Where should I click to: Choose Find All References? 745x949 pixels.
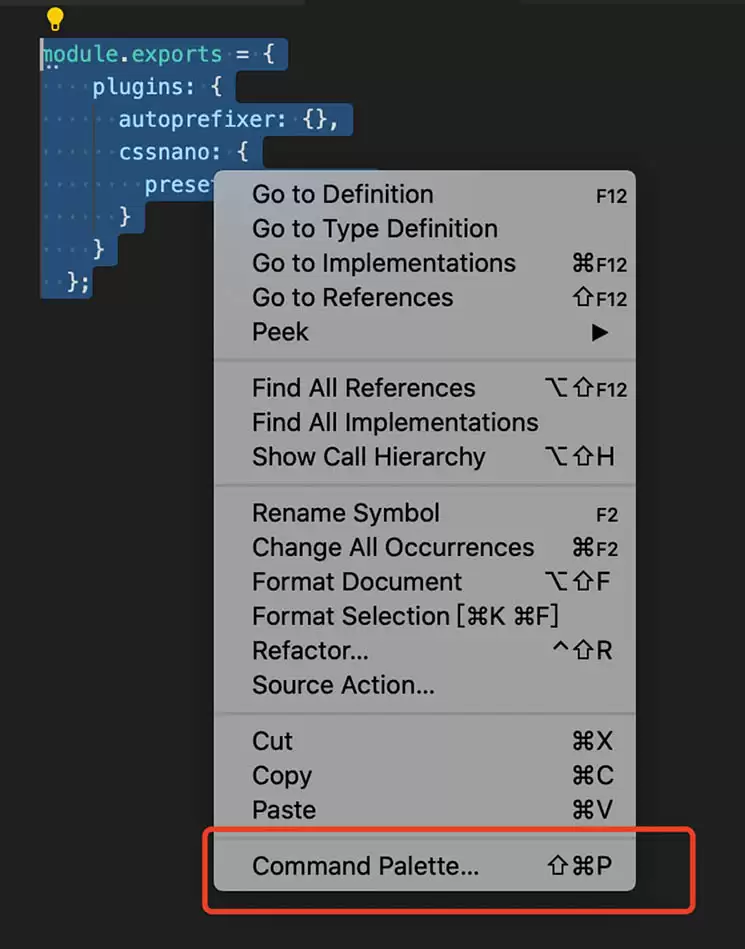pos(363,388)
